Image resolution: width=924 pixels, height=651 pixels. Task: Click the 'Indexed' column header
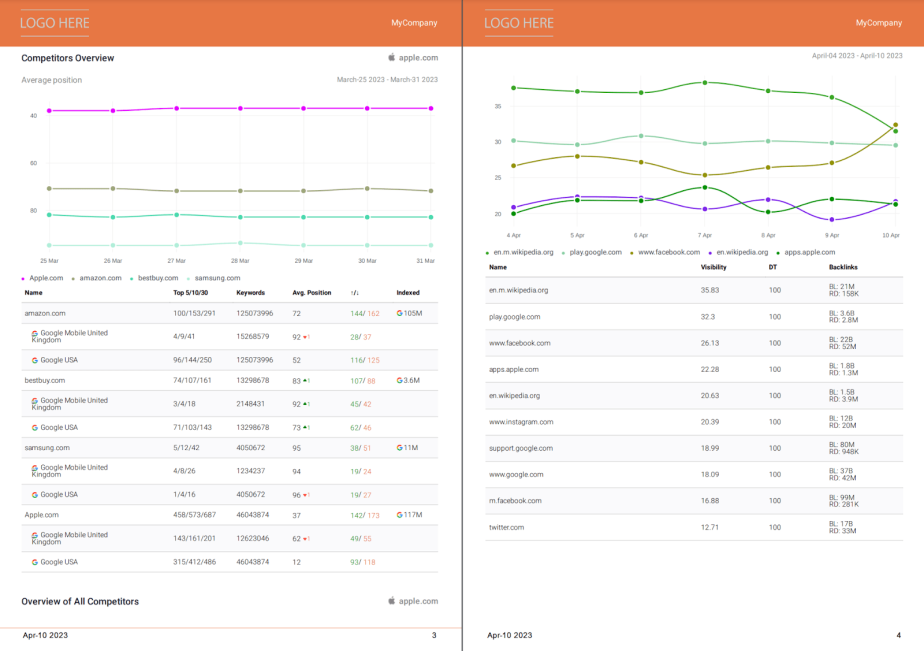(408, 293)
